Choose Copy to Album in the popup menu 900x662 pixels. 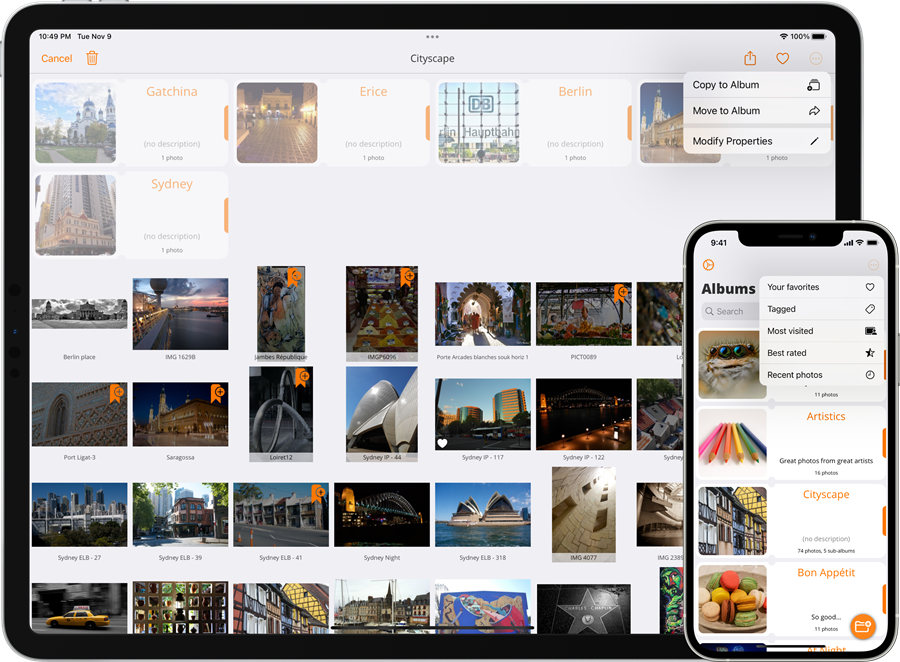point(757,85)
